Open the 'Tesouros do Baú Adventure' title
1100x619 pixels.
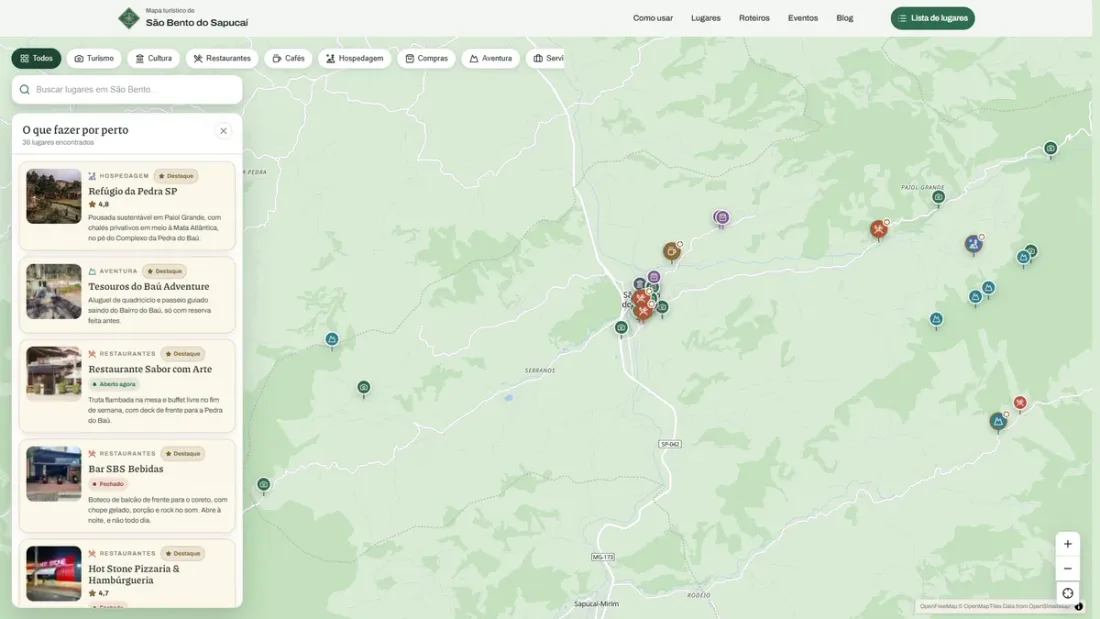pos(149,286)
